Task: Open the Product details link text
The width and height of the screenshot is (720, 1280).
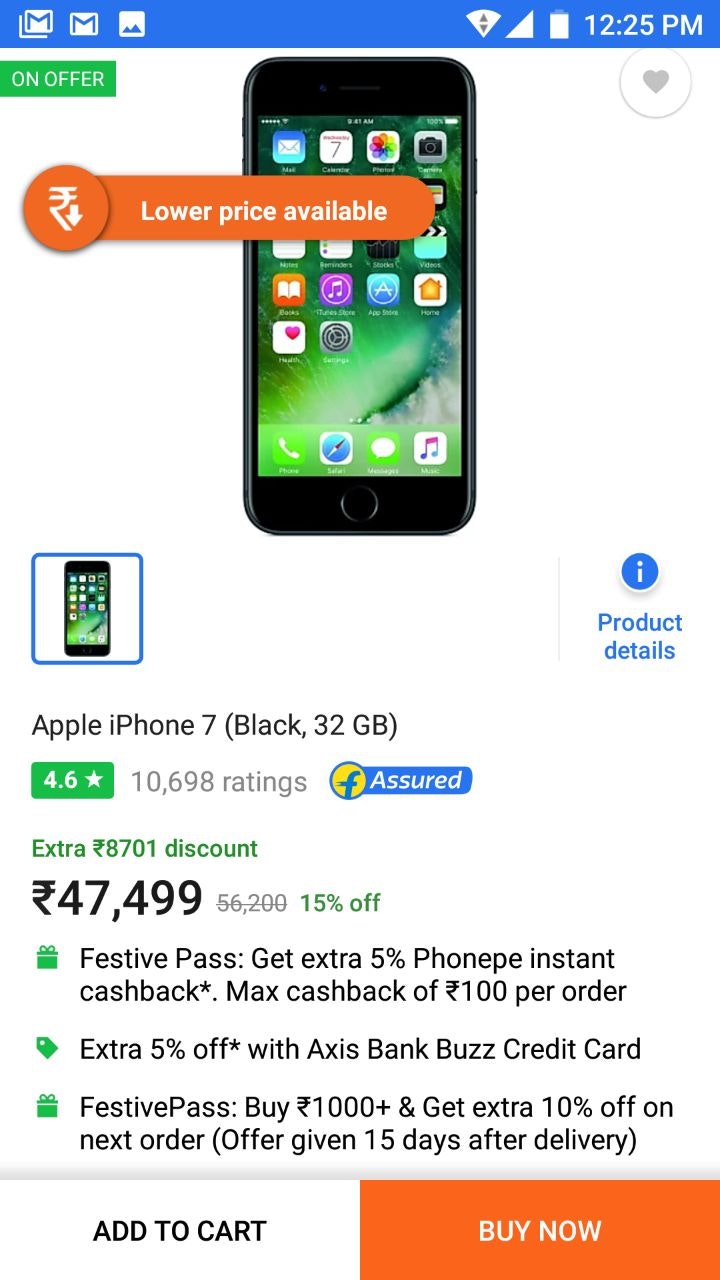Action: (640, 636)
